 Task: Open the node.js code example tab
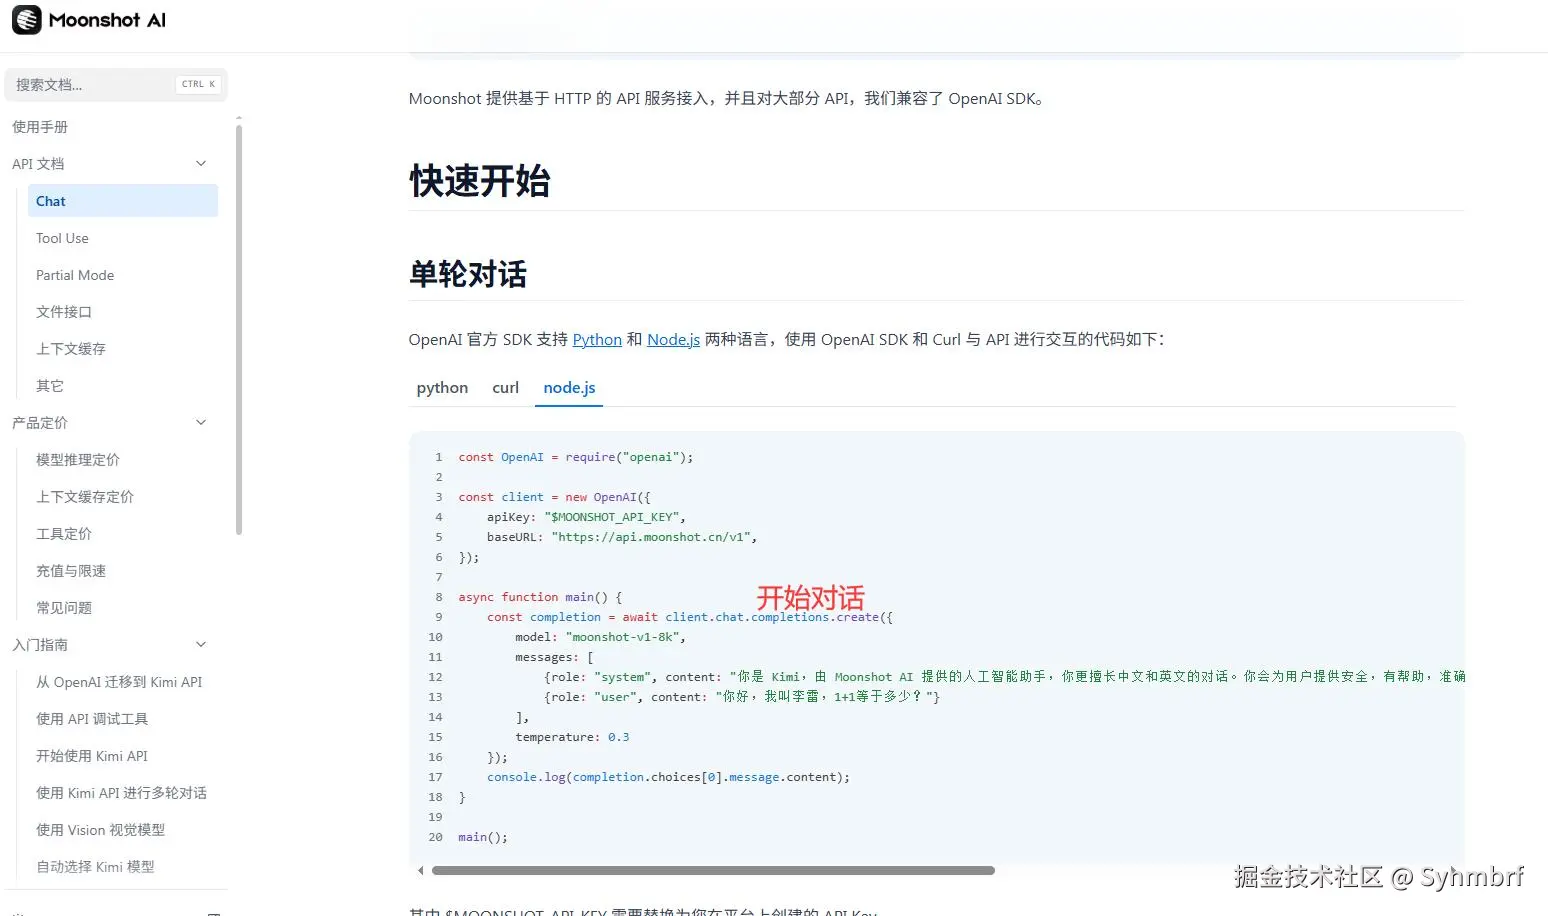(x=568, y=388)
